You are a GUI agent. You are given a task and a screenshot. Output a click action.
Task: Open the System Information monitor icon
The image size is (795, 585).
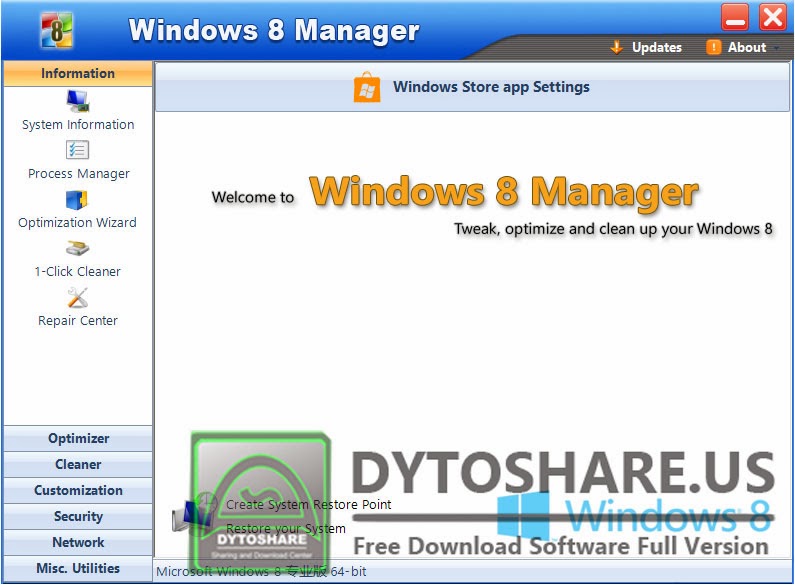pos(78,101)
